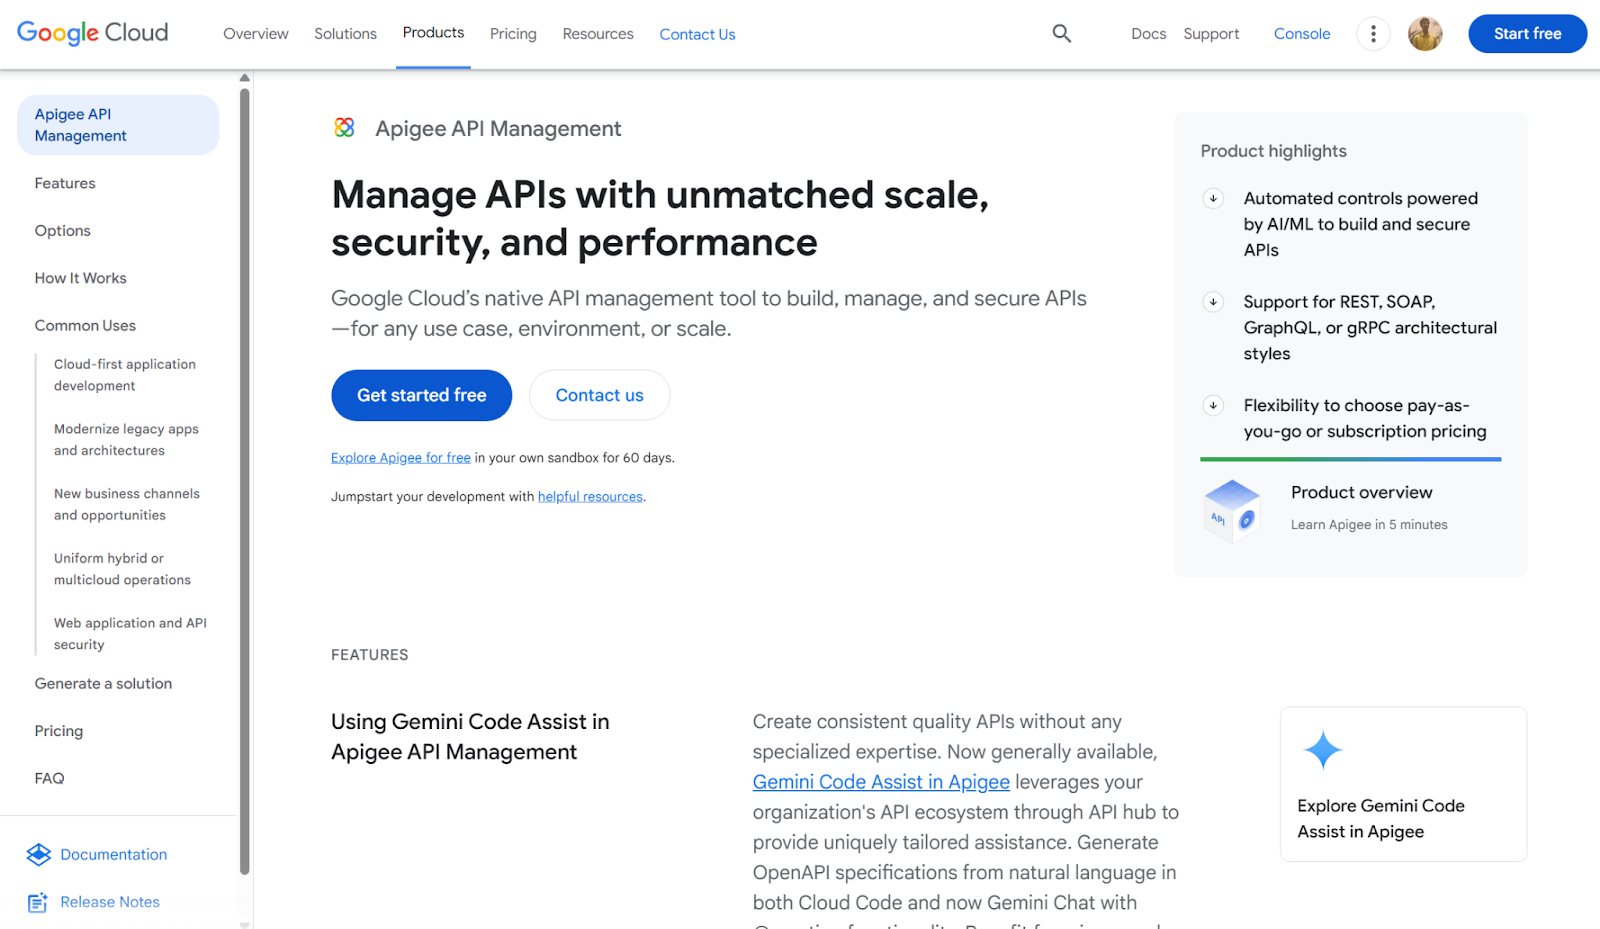Image resolution: width=1600 pixels, height=929 pixels.
Task: Open Explore Gemini Code Assist in Apigee card
Action: pyautogui.click(x=1403, y=784)
